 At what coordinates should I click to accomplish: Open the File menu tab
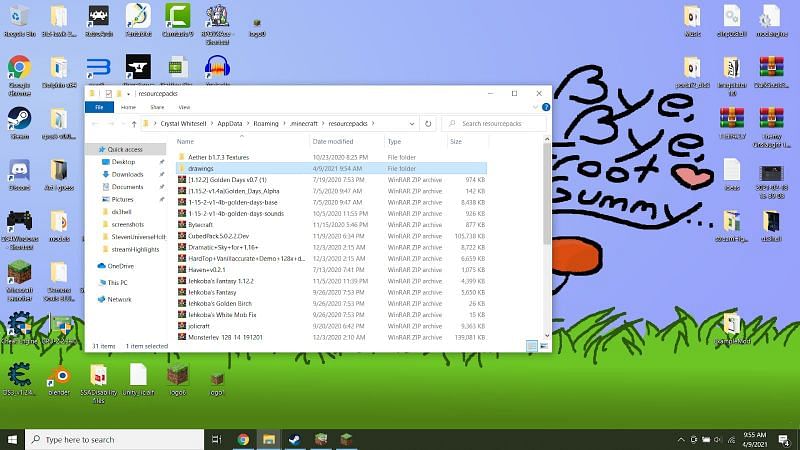[x=99, y=107]
